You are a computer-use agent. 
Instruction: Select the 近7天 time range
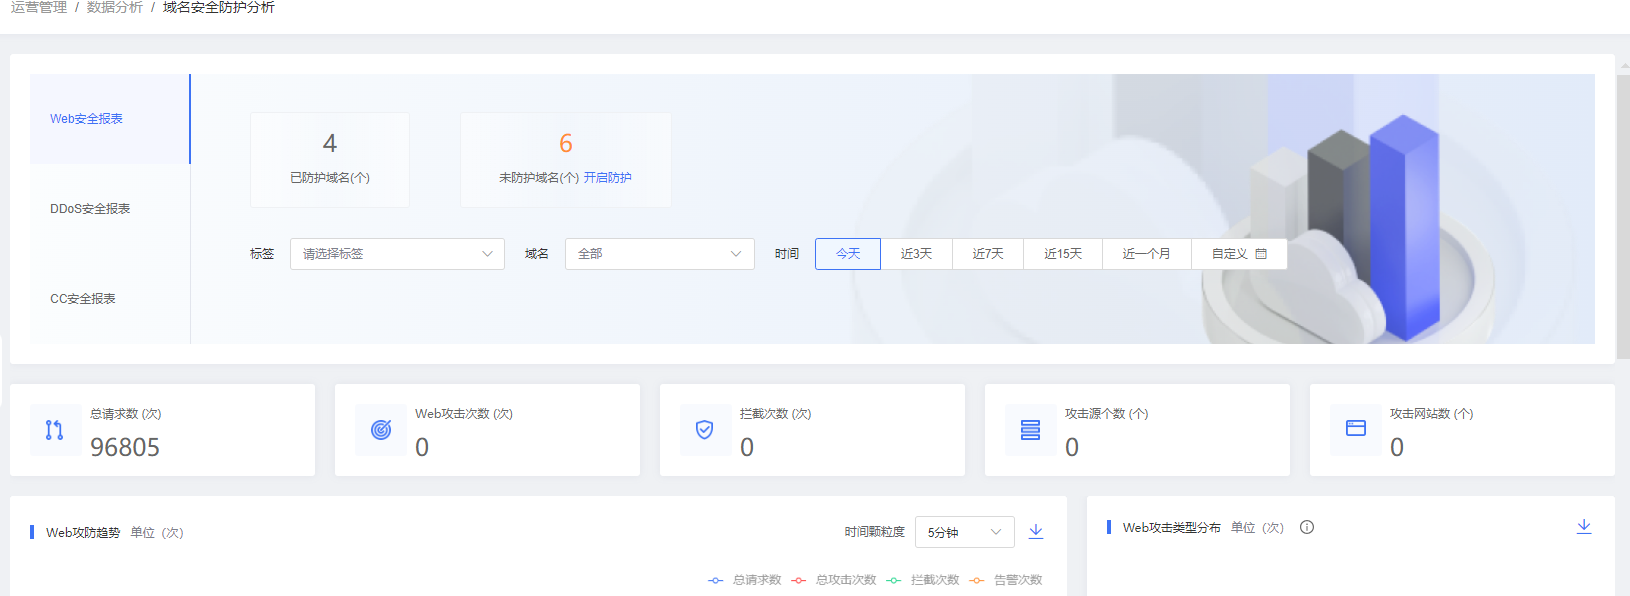(987, 254)
